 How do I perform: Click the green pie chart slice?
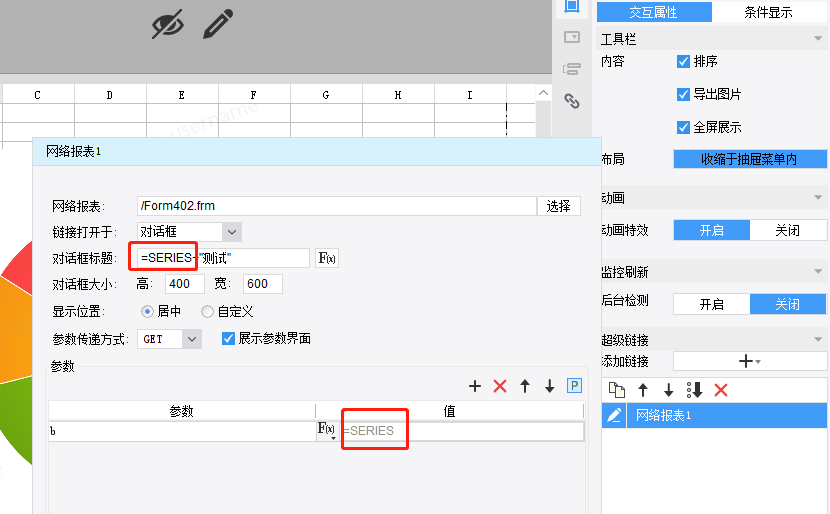[x=16, y=417]
